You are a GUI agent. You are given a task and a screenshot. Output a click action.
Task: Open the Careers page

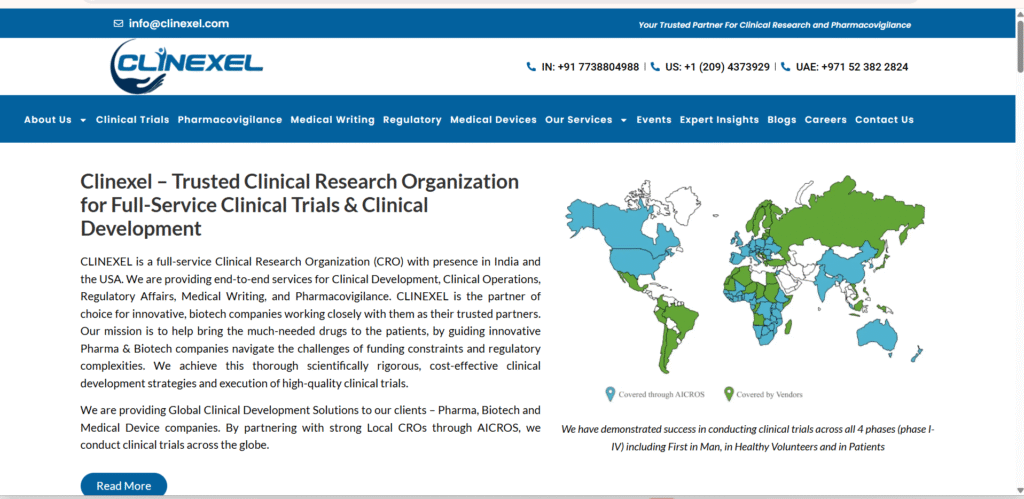[825, 120]
